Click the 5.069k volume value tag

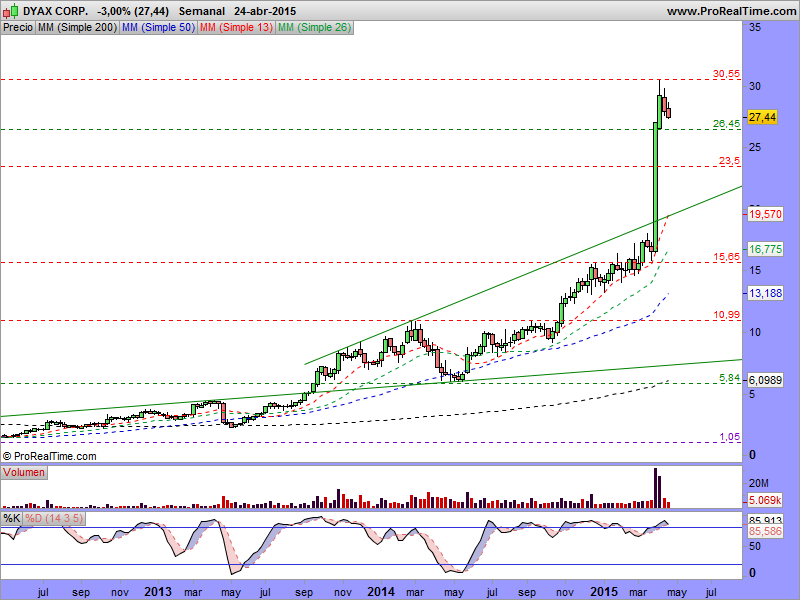(x=765, y=500)
